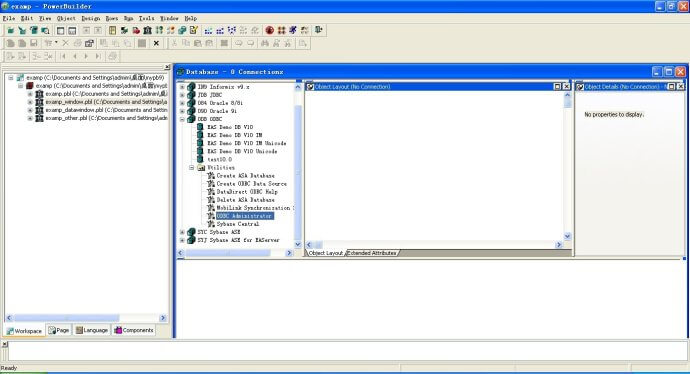This screenshot has height=374, width=690.
Task: Select Create ASA Database utility
Action: pyautogui.click(x=246, y=176)
